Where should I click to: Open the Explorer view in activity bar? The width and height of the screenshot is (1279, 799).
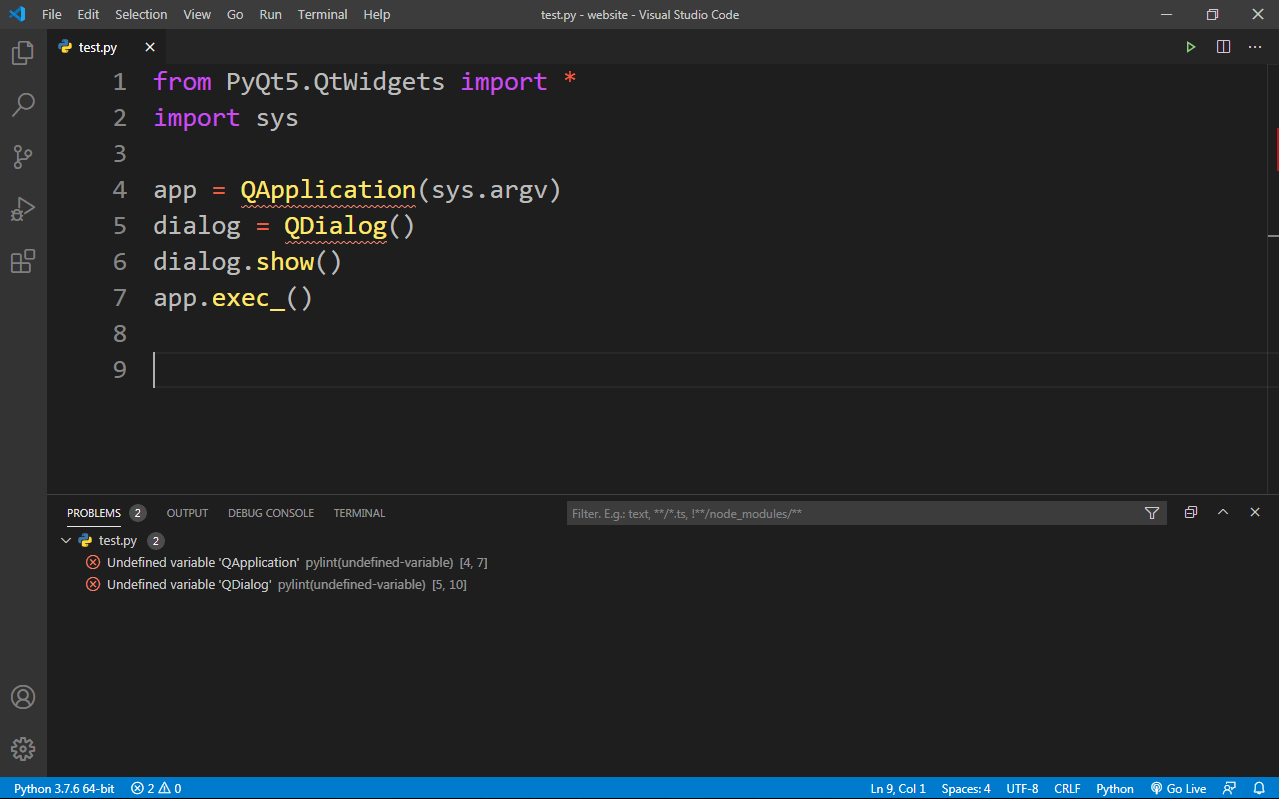[22, 53]
